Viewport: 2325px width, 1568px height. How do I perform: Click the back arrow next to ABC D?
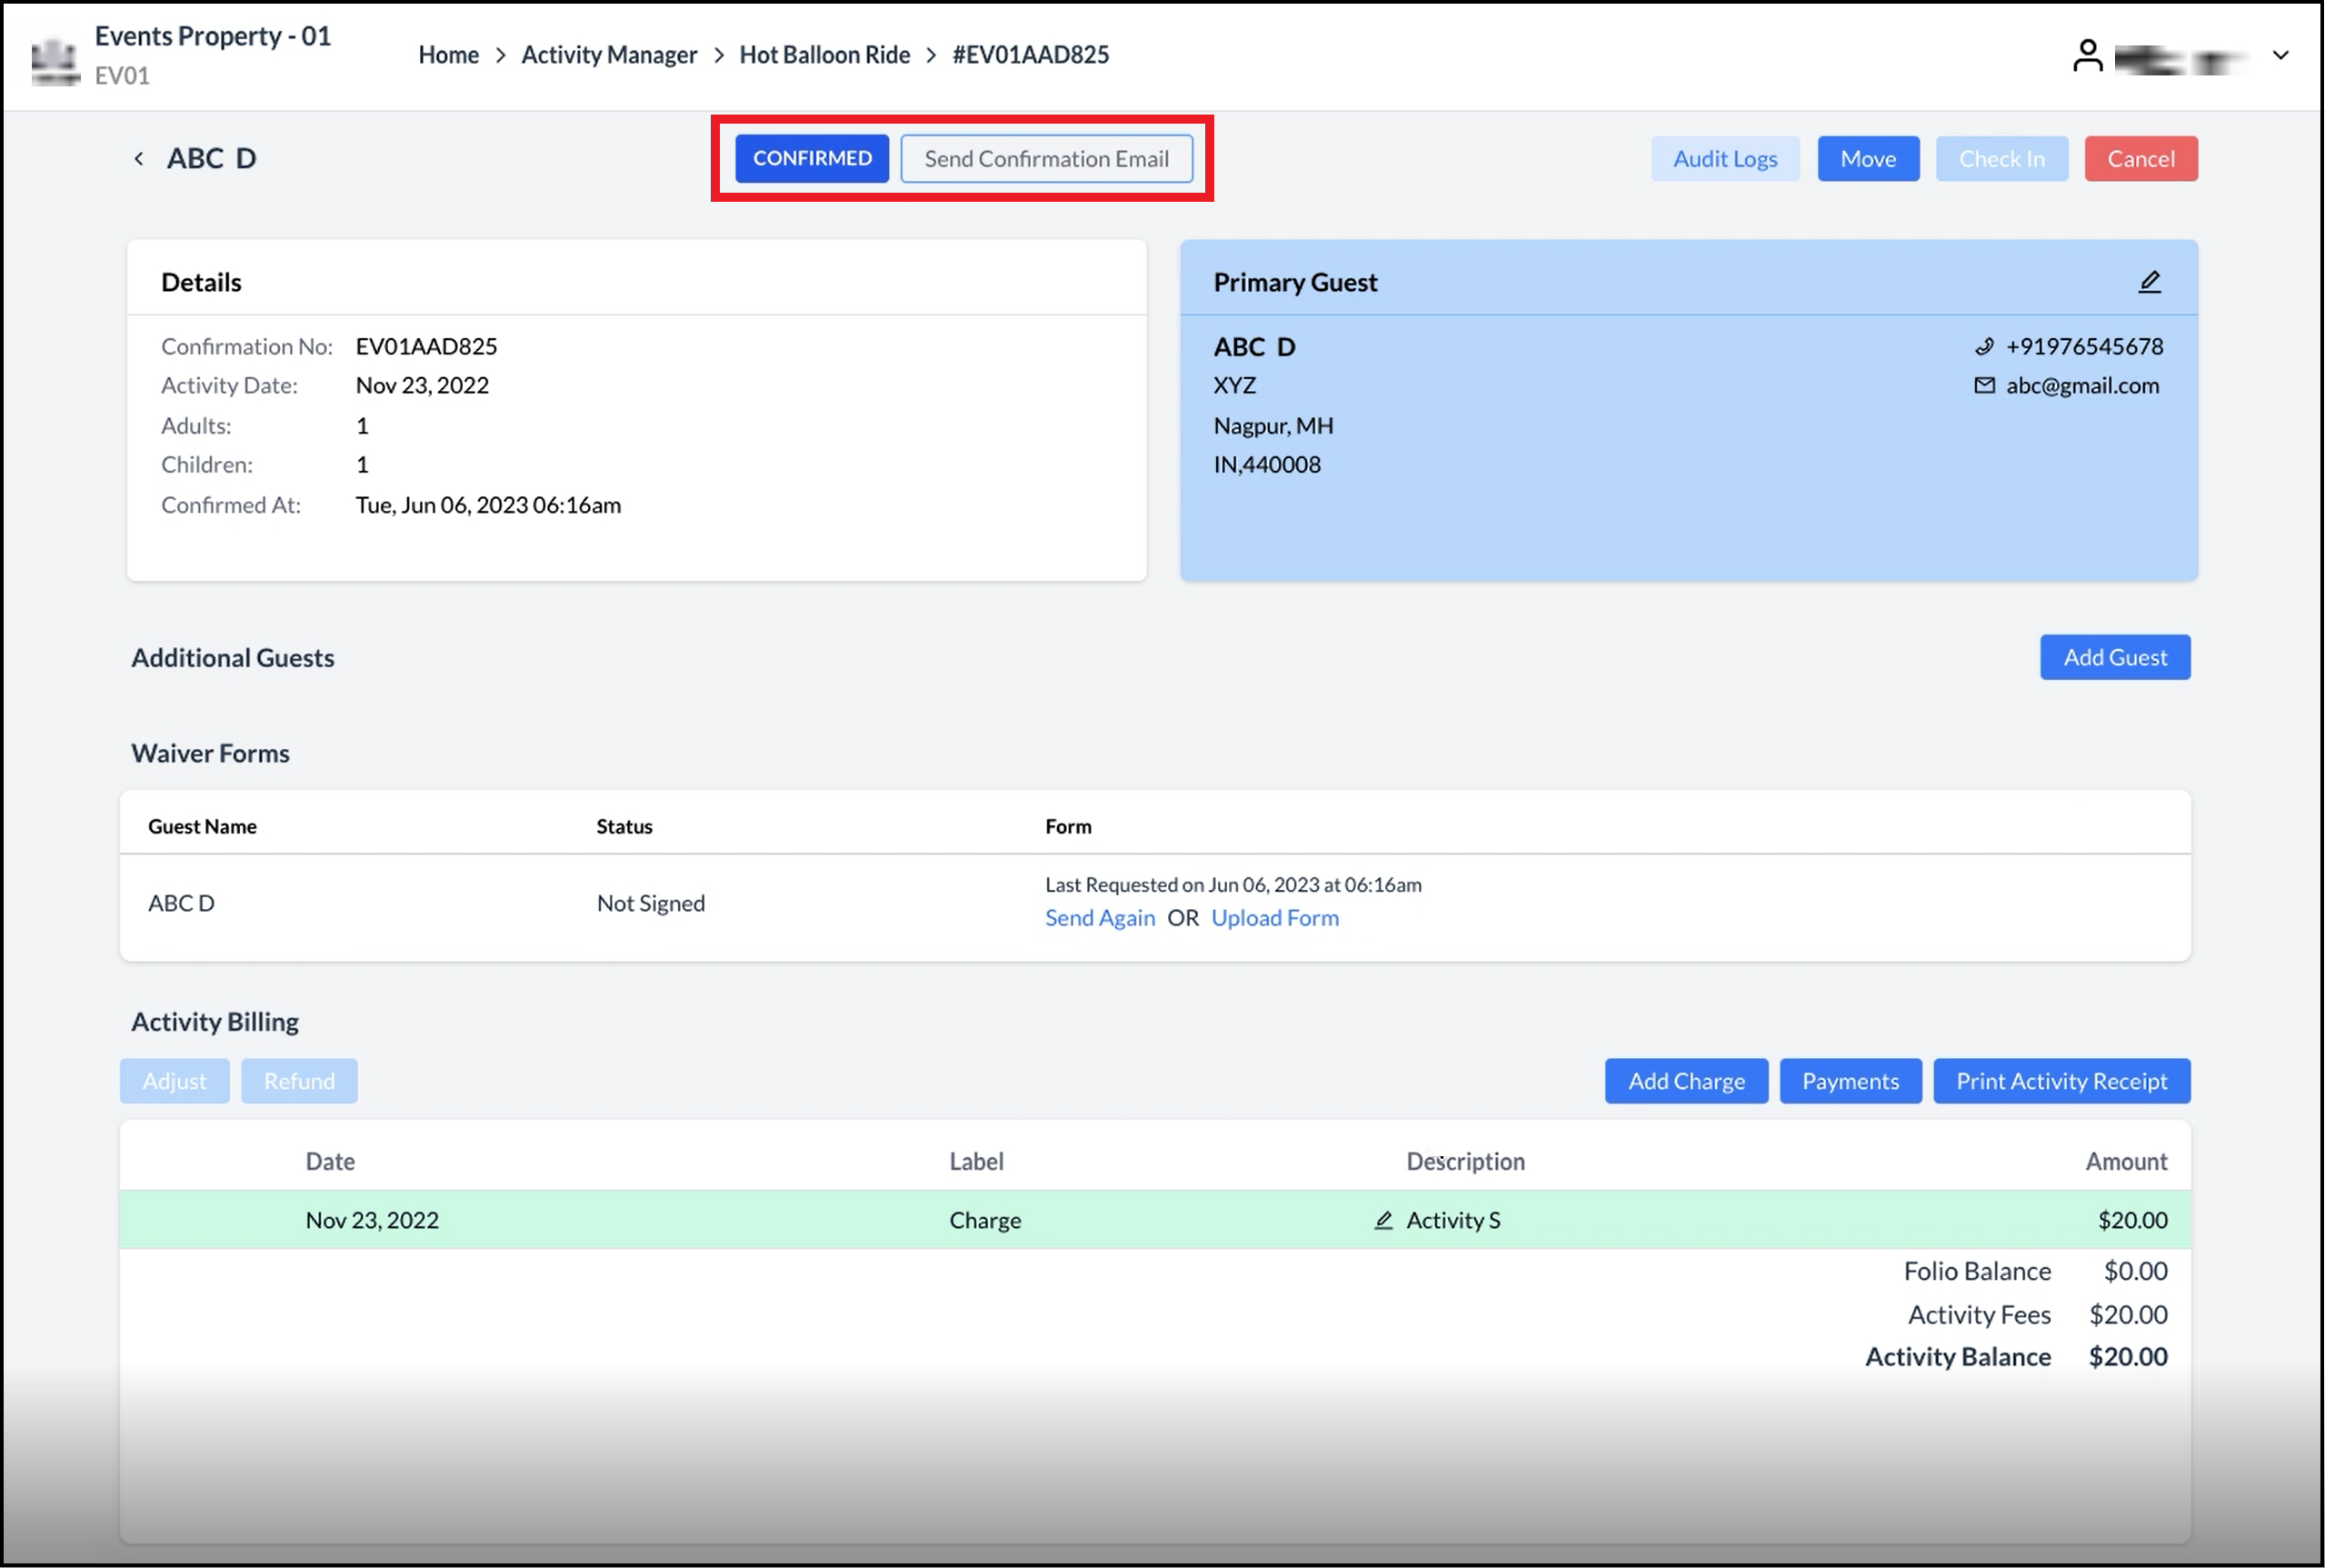click(138, 158)
